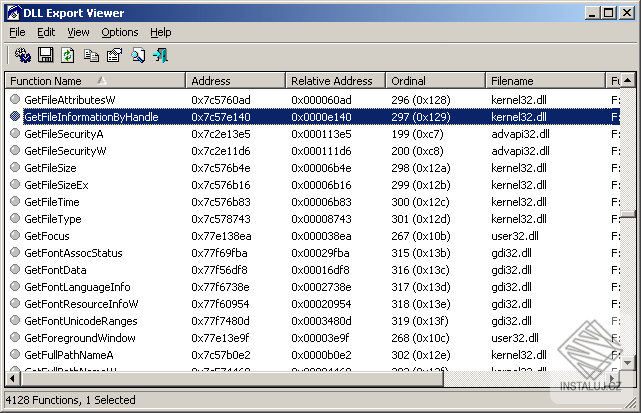The width and height of the screenshot is (641, 413).
Task: Click relative address 0x000113e5 cell
Action: coord(321,134)
